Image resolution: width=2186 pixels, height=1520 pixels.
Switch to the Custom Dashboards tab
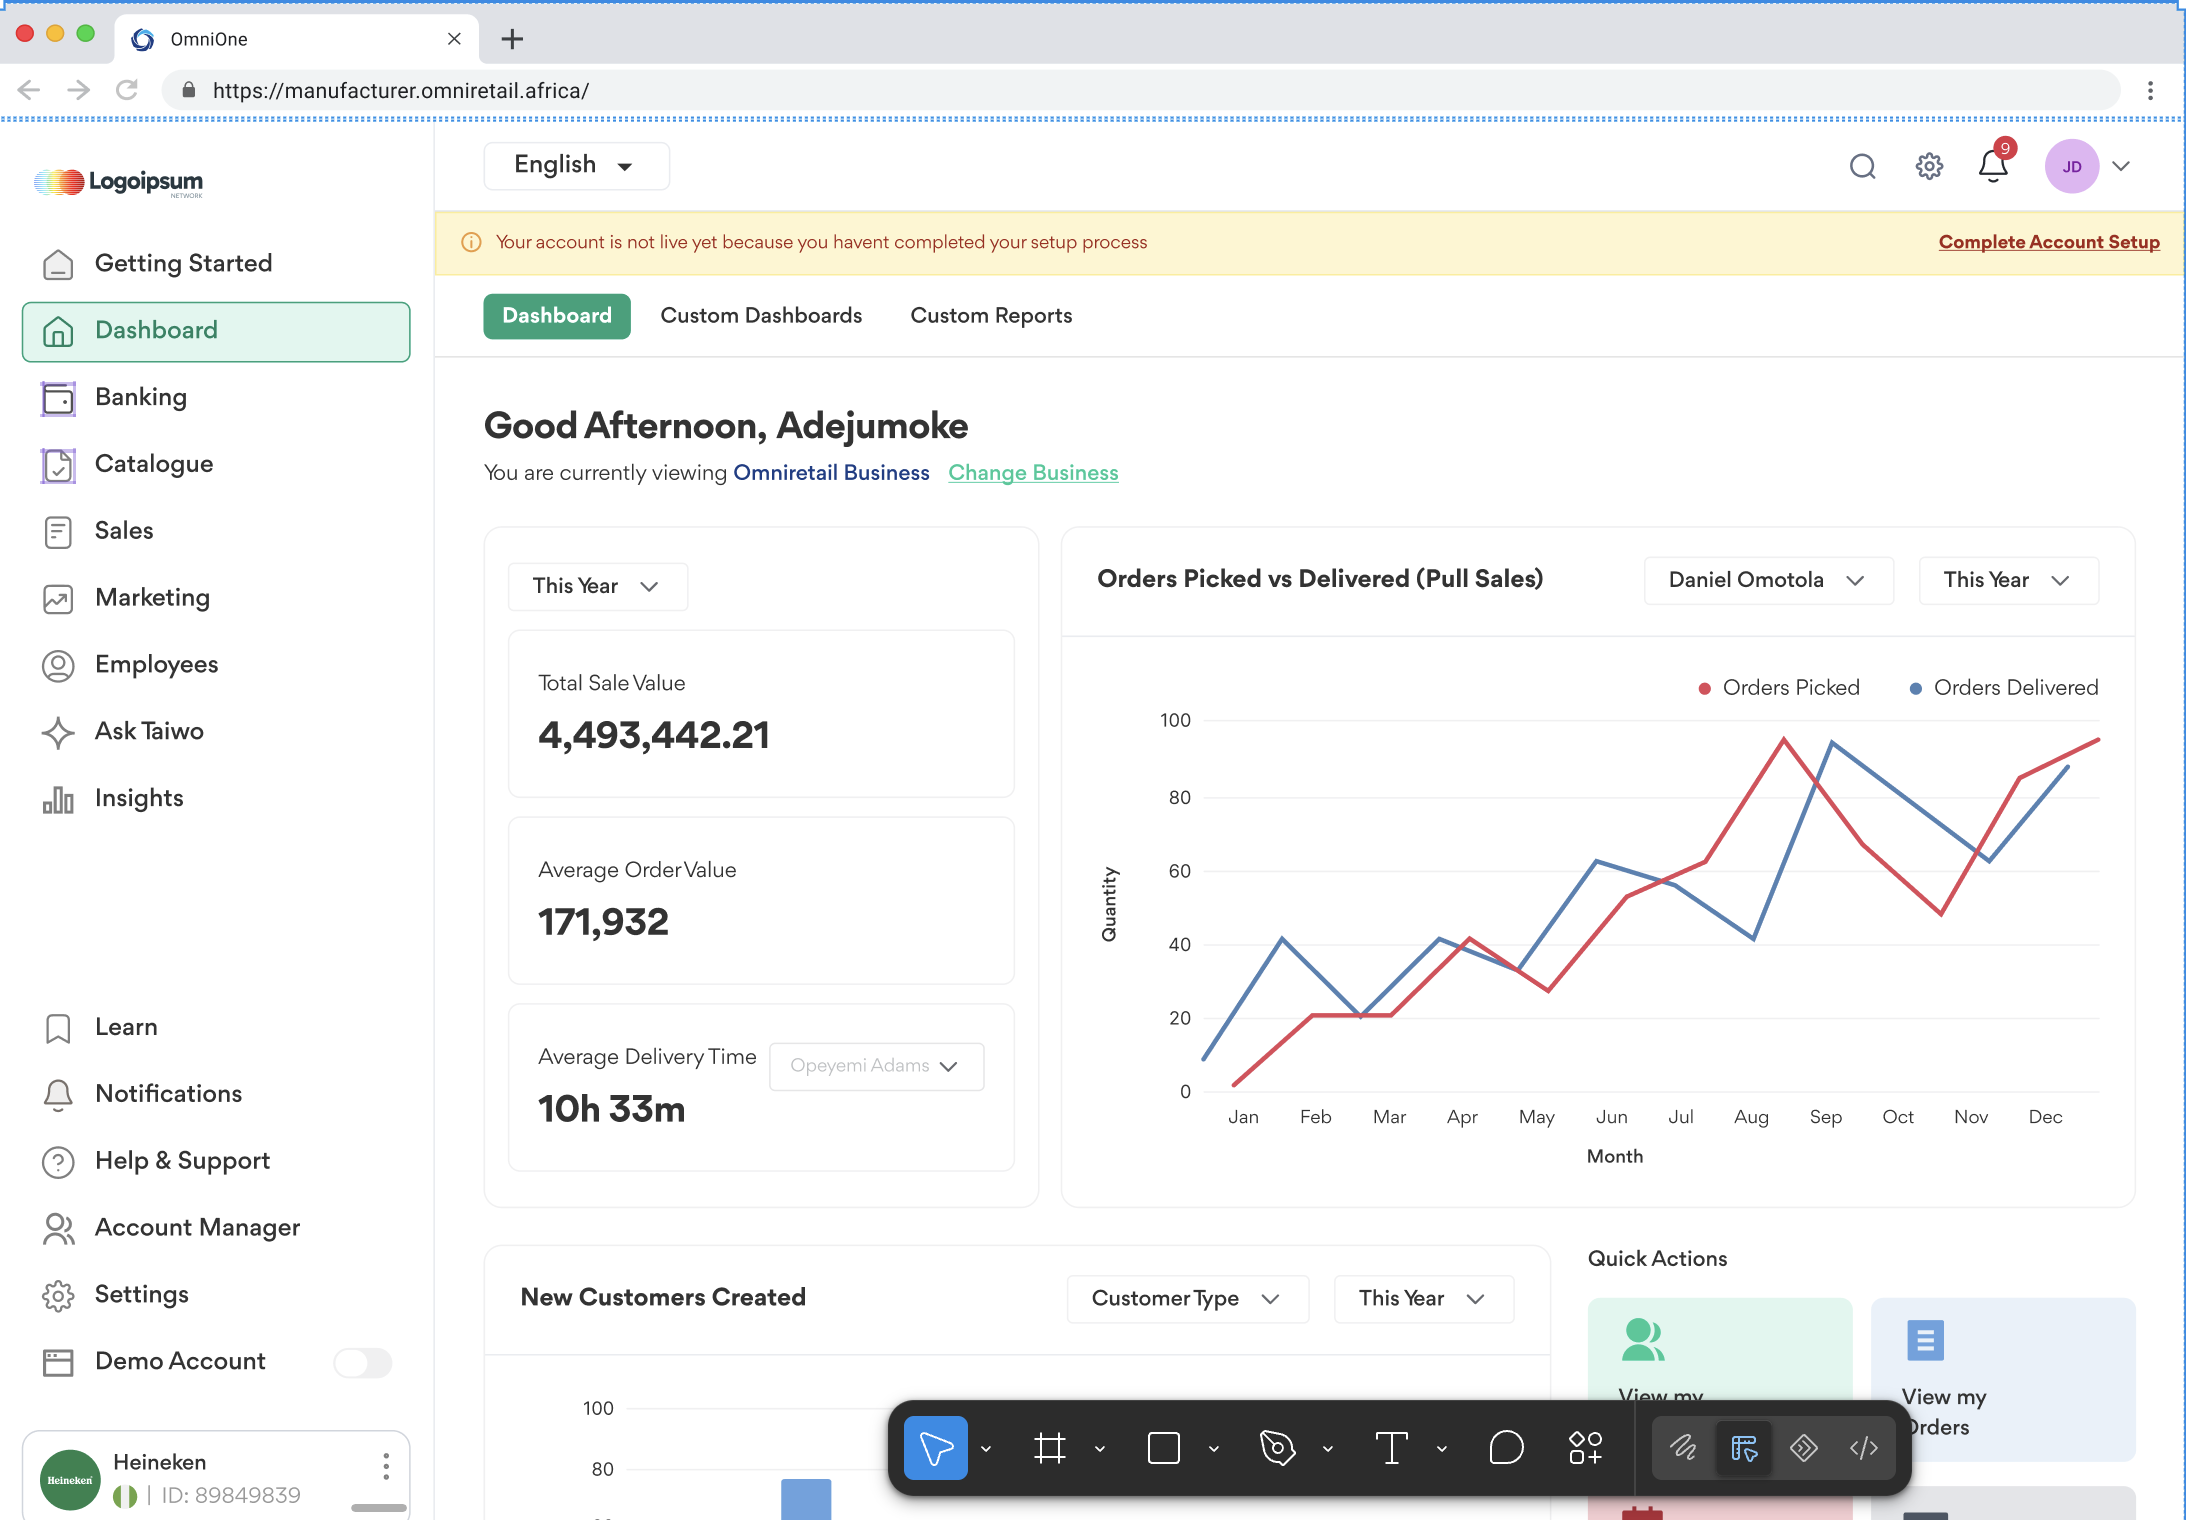point(761,316)
